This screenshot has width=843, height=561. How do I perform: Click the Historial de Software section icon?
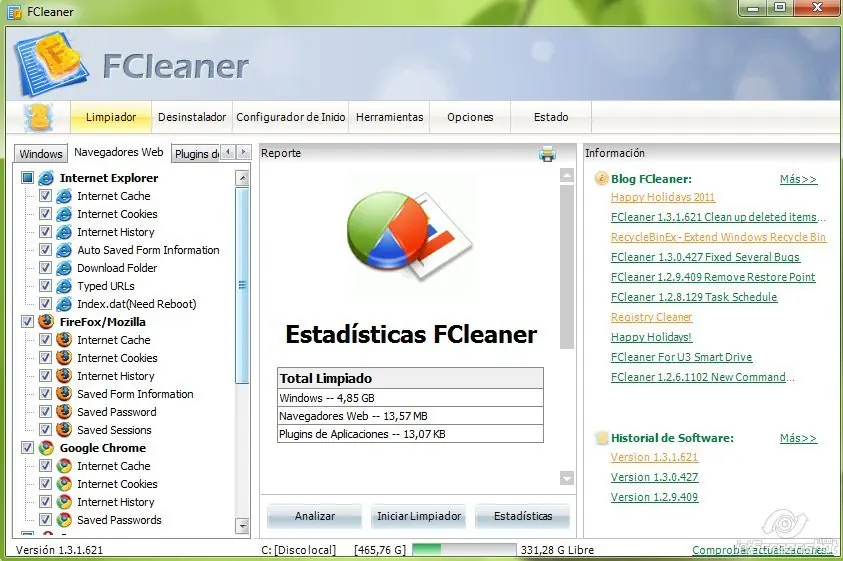(x=602, y=438)
